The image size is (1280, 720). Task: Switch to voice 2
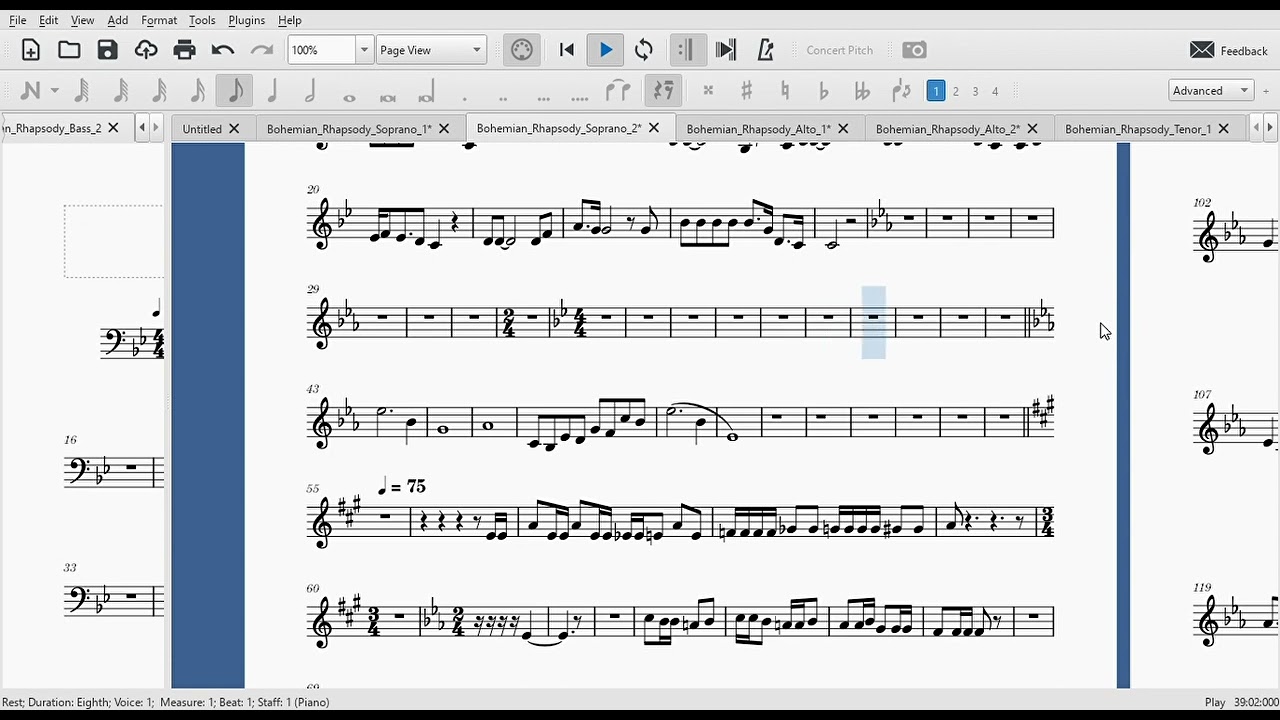(x=956, y=91)
